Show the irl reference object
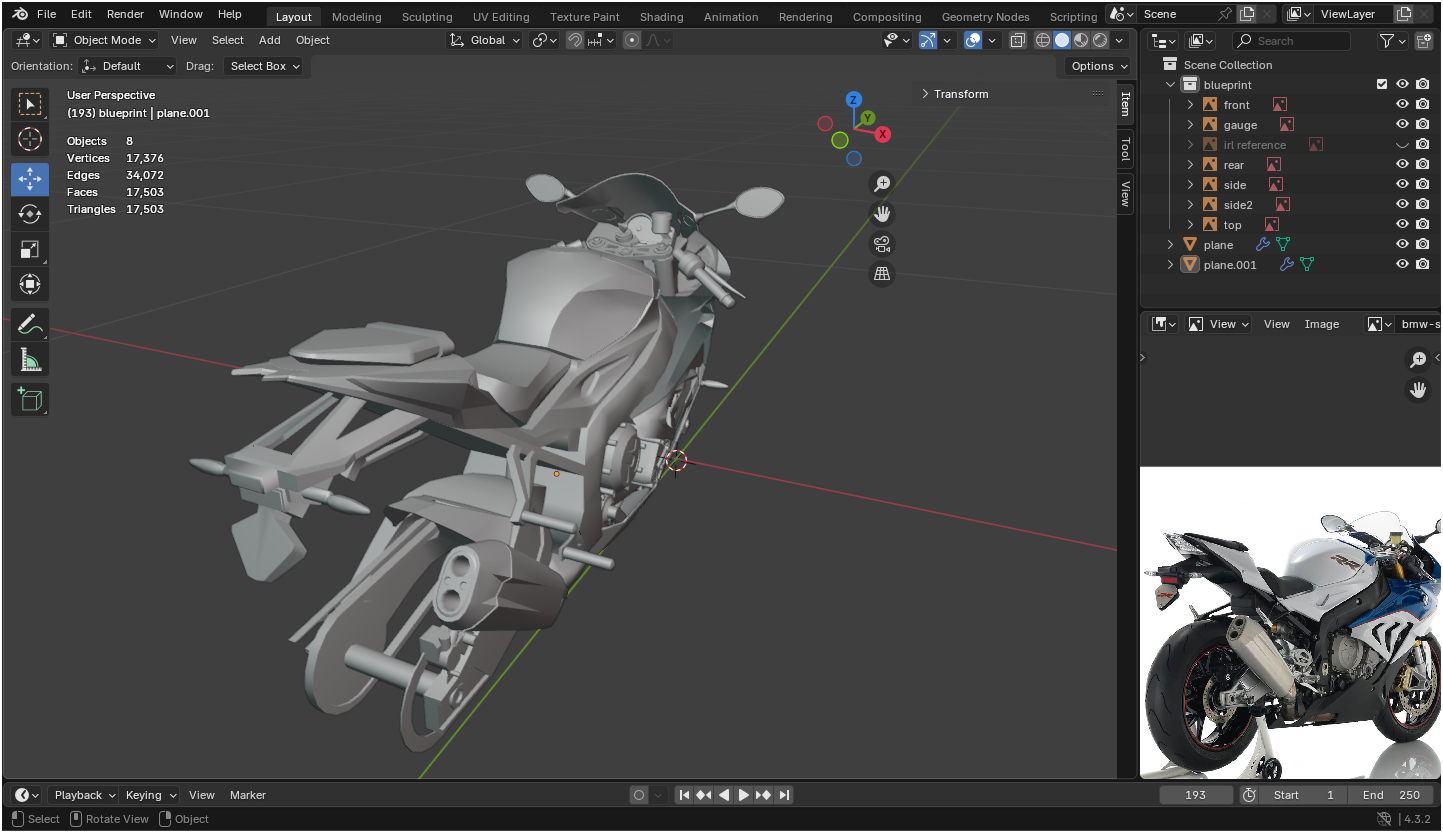1443x833 pixels. point(1402,145)
